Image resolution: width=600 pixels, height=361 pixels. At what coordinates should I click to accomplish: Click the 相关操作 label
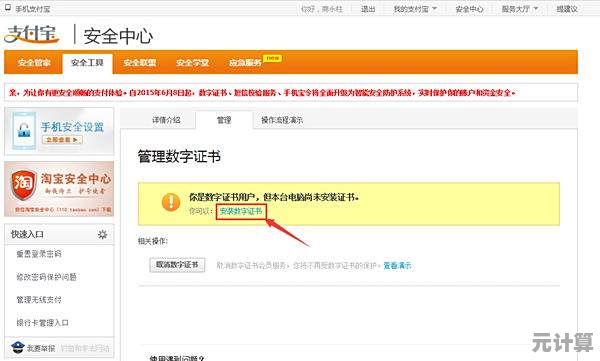pos(153,241)
